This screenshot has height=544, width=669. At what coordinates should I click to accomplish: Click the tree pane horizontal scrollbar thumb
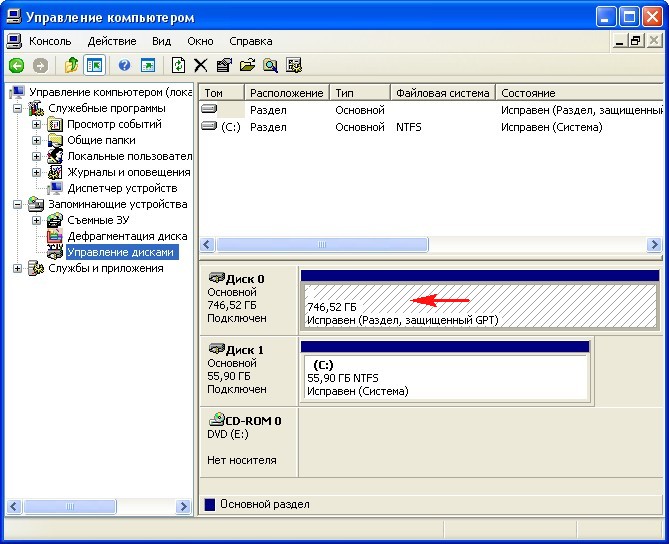click(x=70, y=506)
